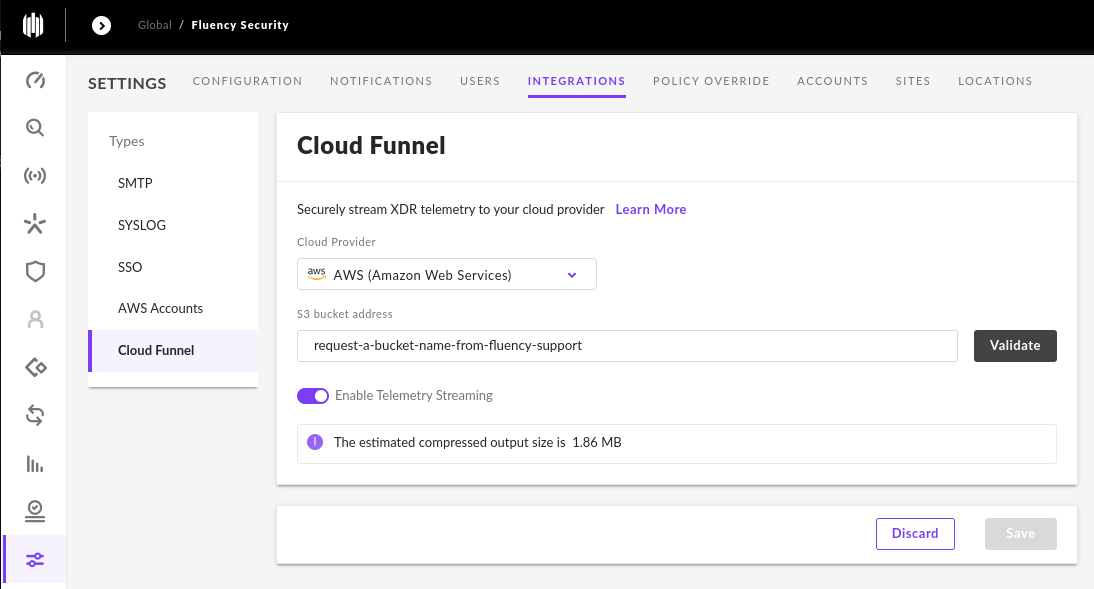
Task: Open the star-shaped Singularity sidebar icon
Action: 35,223
